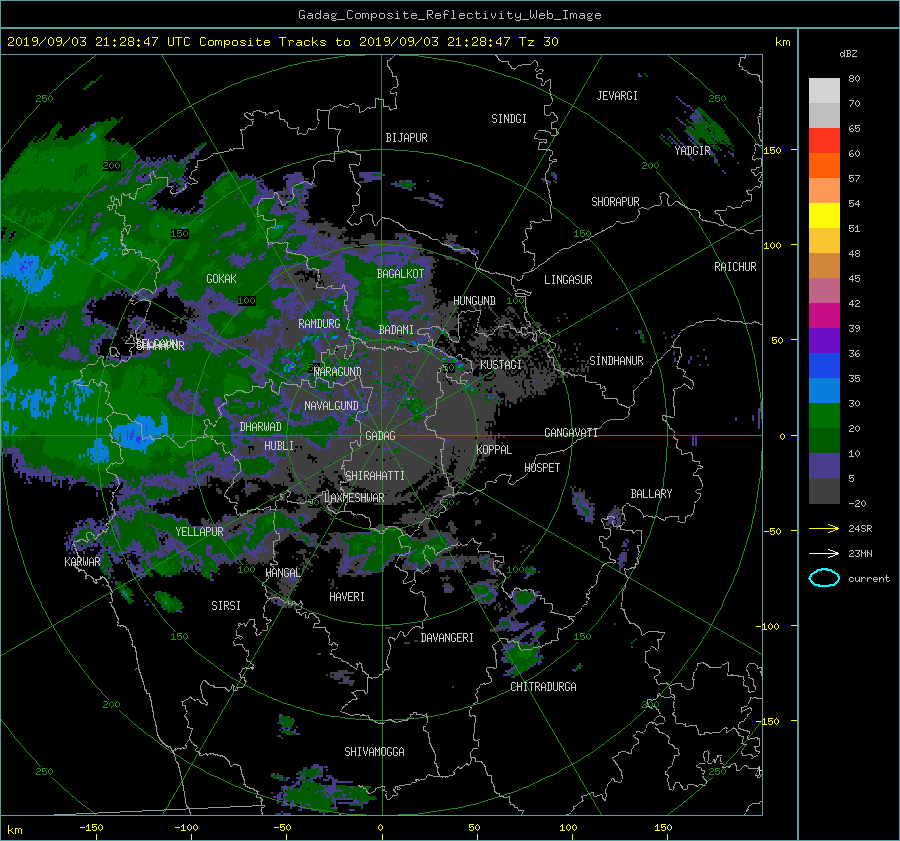Viewport: 900px width, 841px height.
Task: Click the NAVALGUND label
Action: point(331,406)
